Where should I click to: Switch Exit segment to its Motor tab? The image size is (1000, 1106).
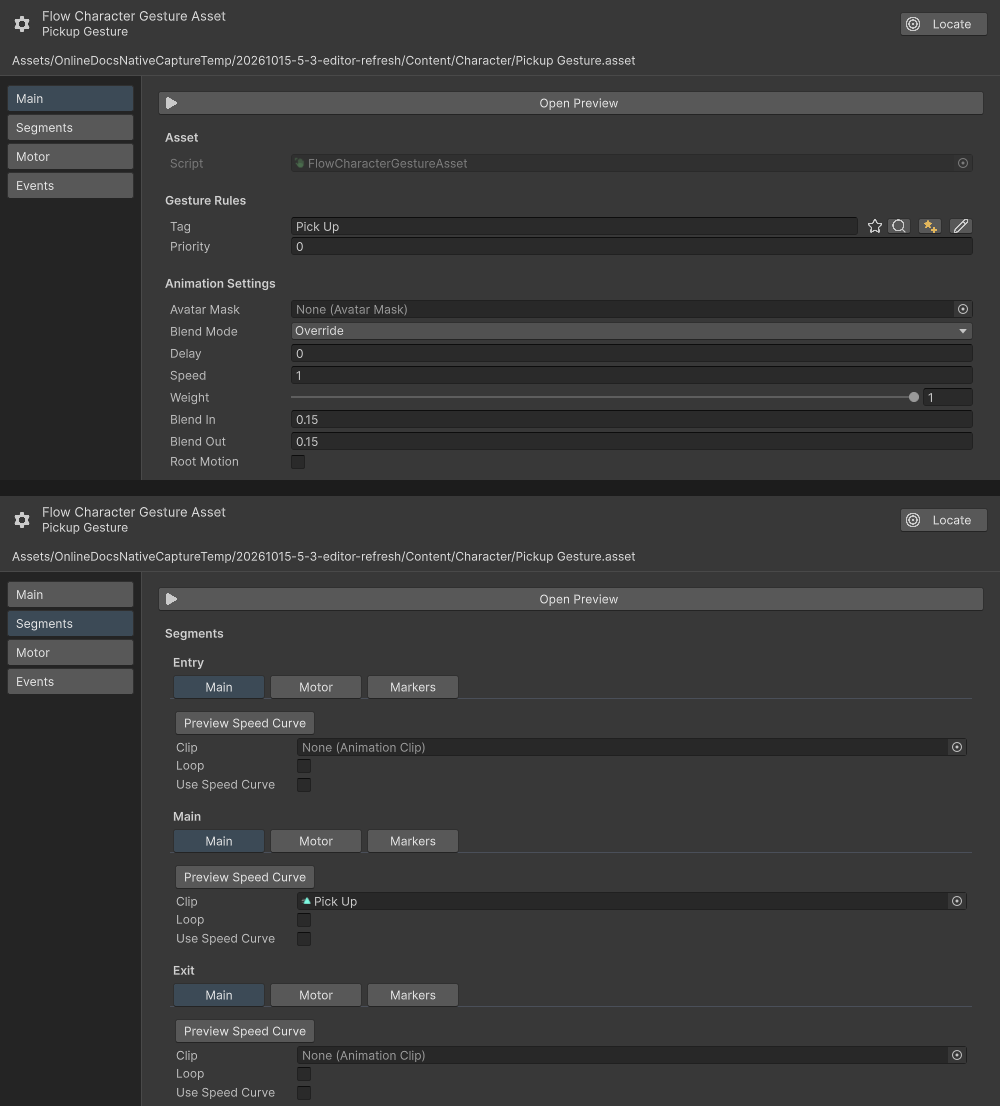[x=316, y=995]
